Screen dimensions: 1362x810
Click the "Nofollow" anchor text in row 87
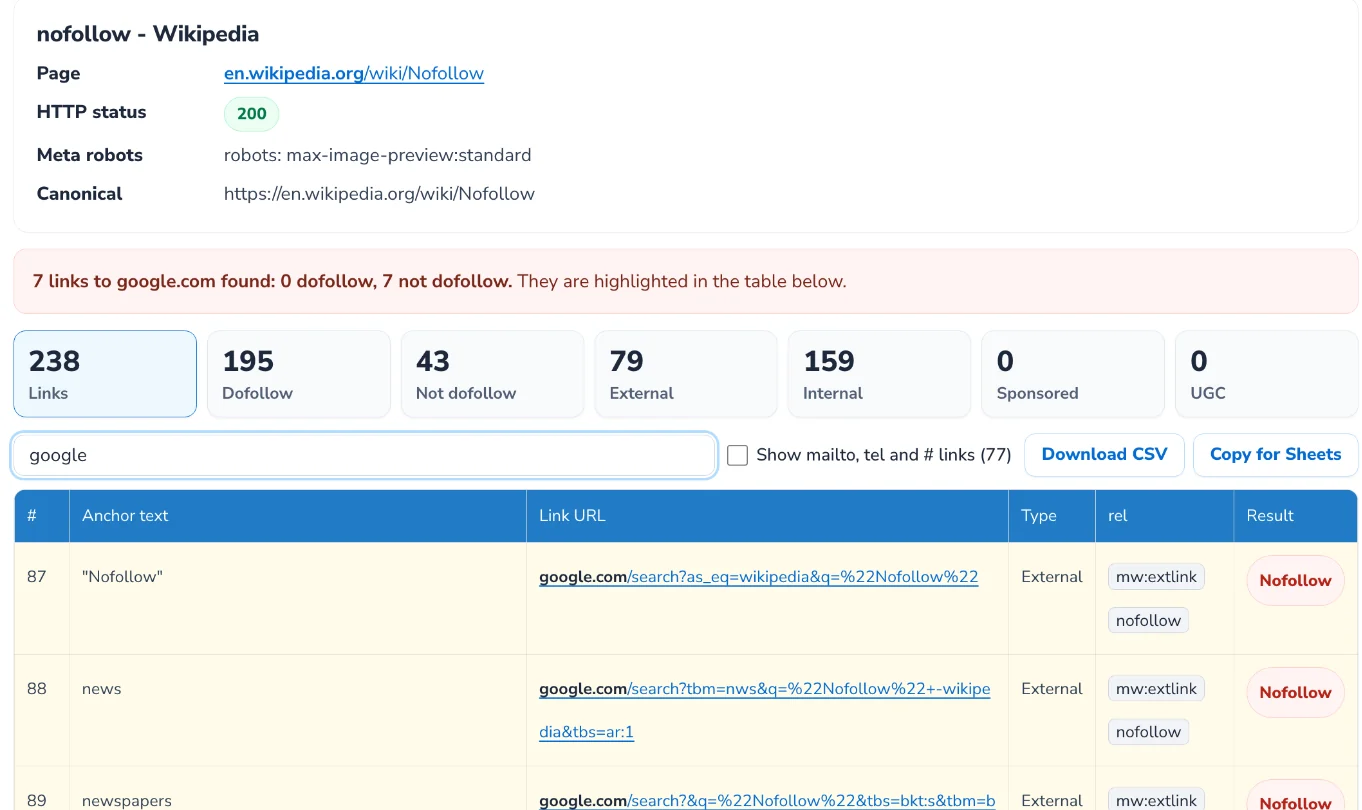coord(122,577)
